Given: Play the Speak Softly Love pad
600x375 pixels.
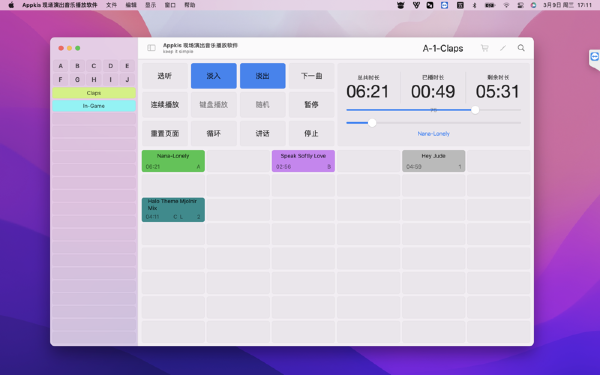Looking at the screenshot, I should pyautogui.click(x=303, y=161).
